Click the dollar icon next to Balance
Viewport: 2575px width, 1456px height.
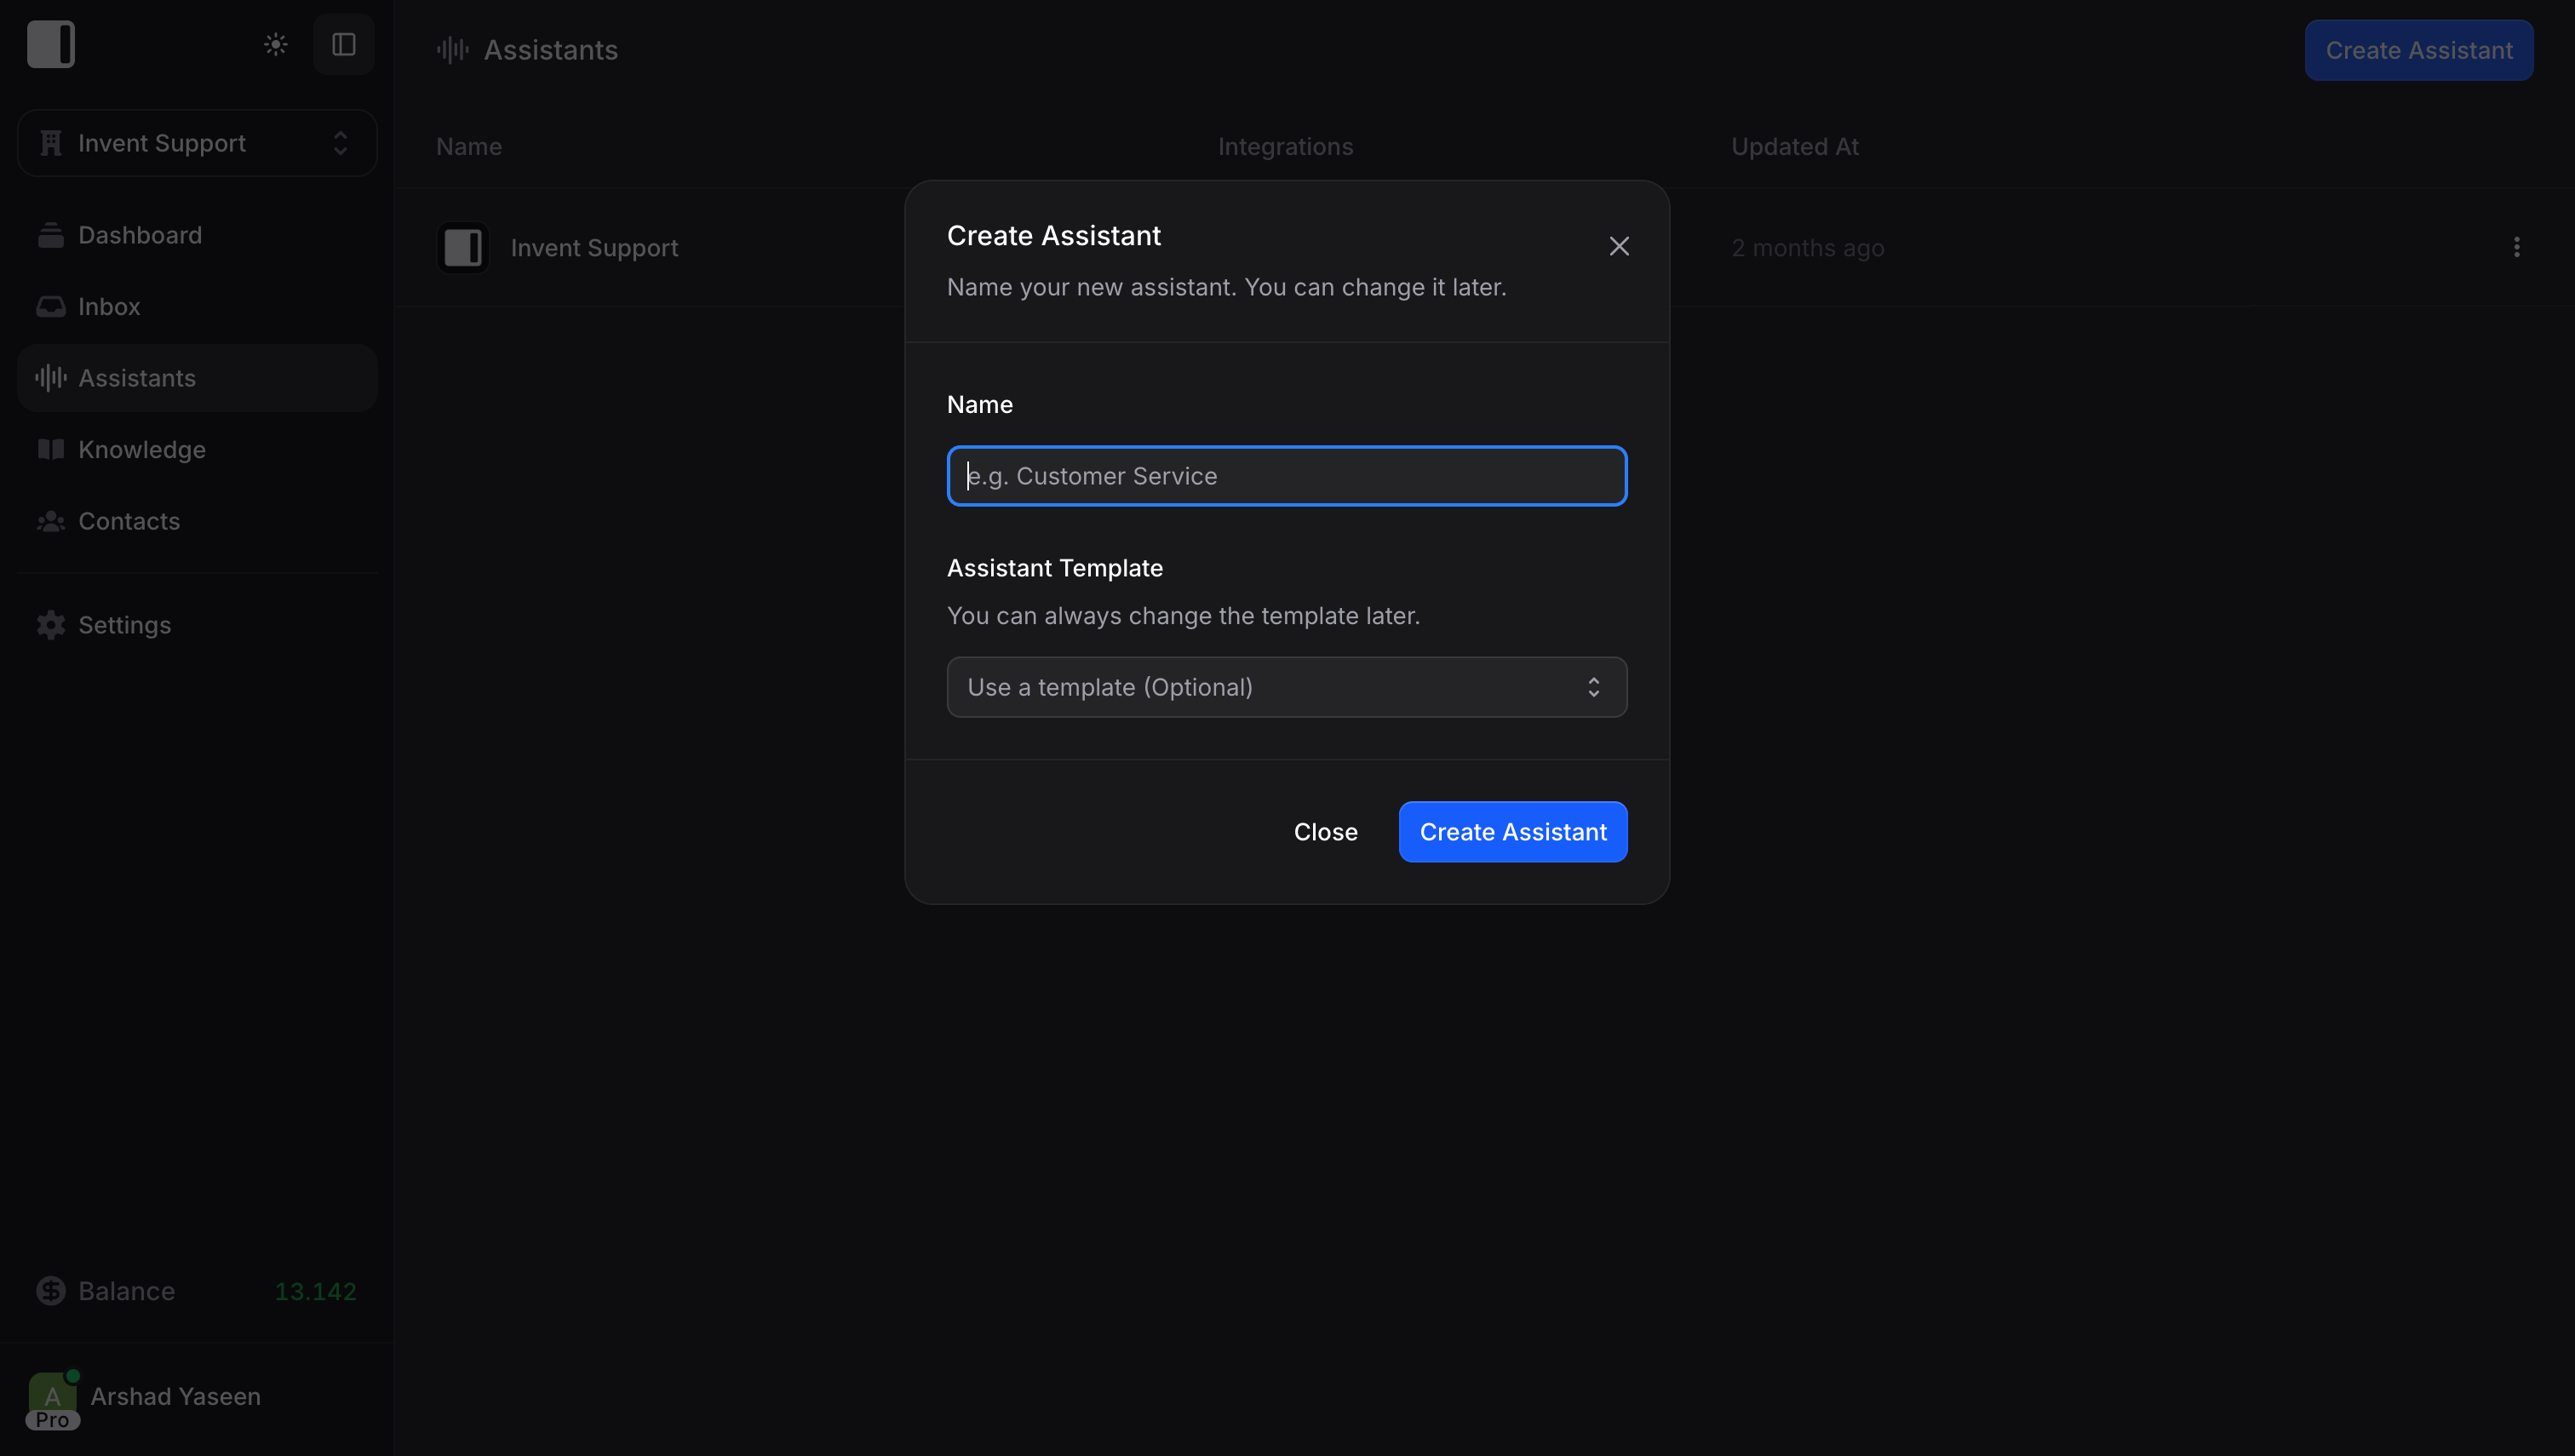(51, 1291)
